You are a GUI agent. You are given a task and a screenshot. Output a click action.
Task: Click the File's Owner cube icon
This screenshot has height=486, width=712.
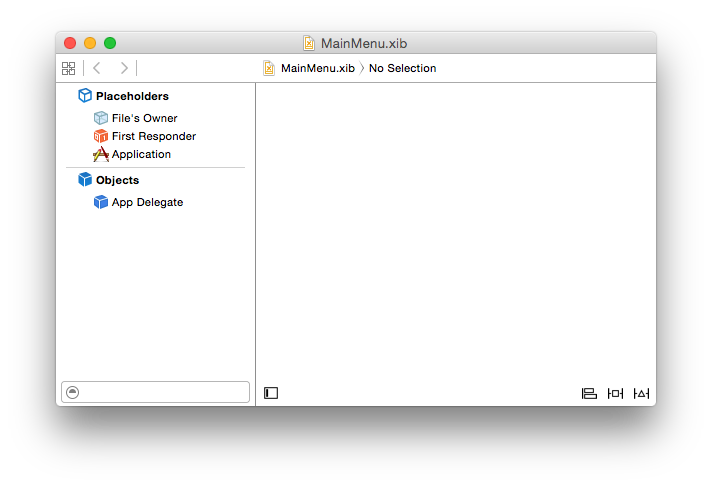101,118
